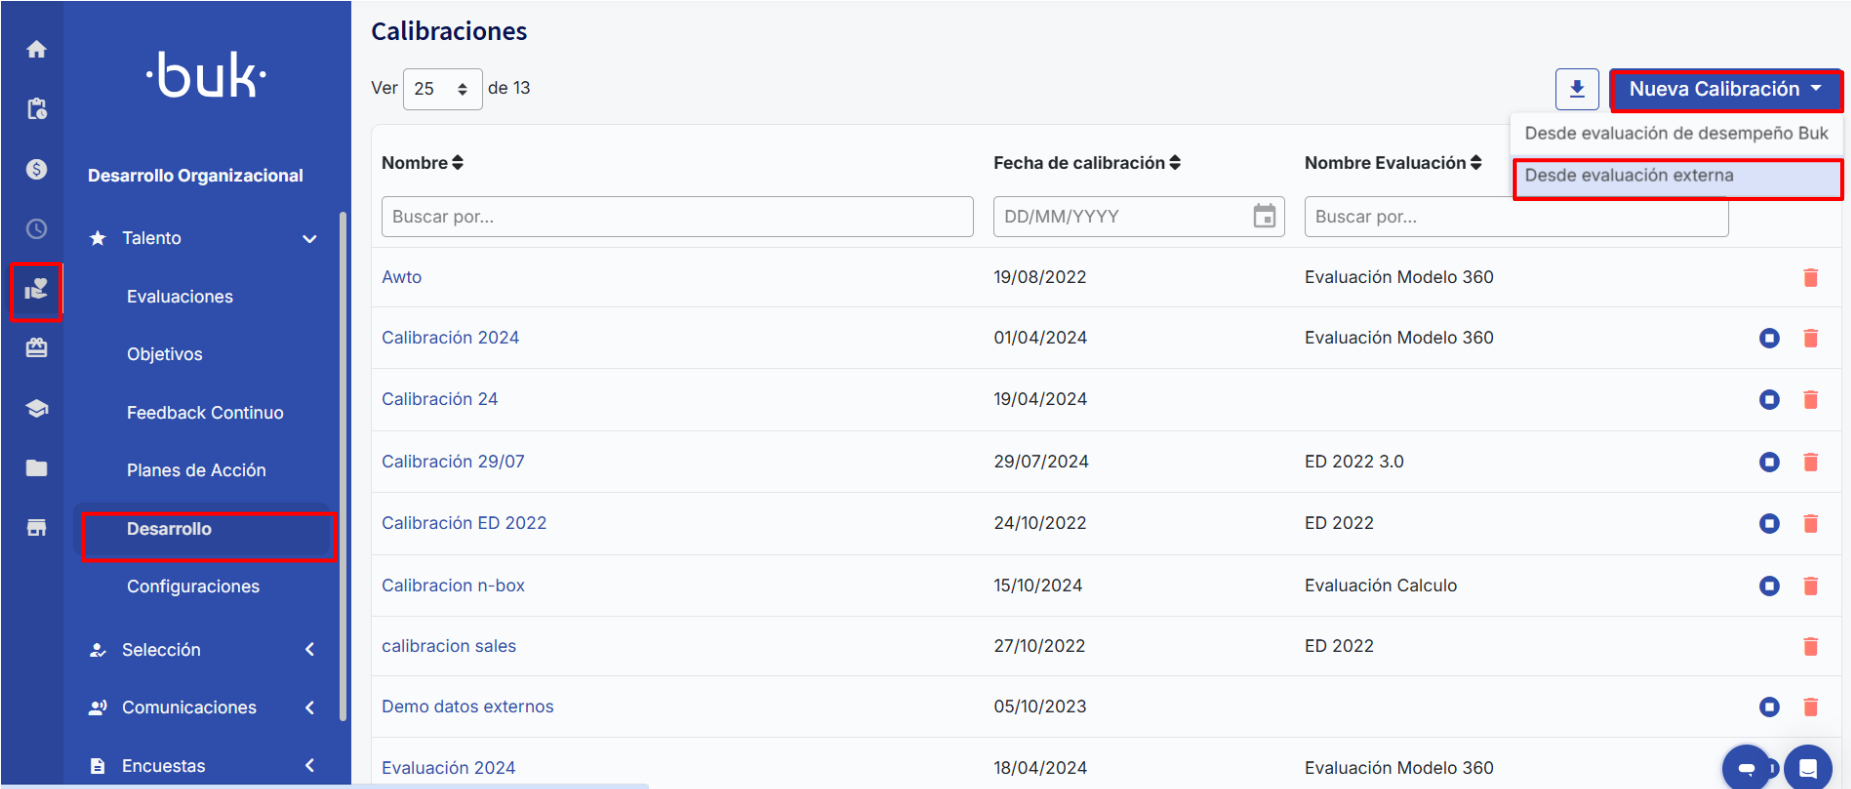
Task: Click the folder icon in sidebar
Action: click(37, 468)
